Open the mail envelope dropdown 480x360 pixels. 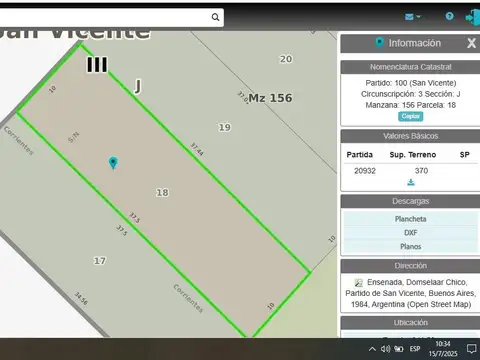click(x=413, y=17)
